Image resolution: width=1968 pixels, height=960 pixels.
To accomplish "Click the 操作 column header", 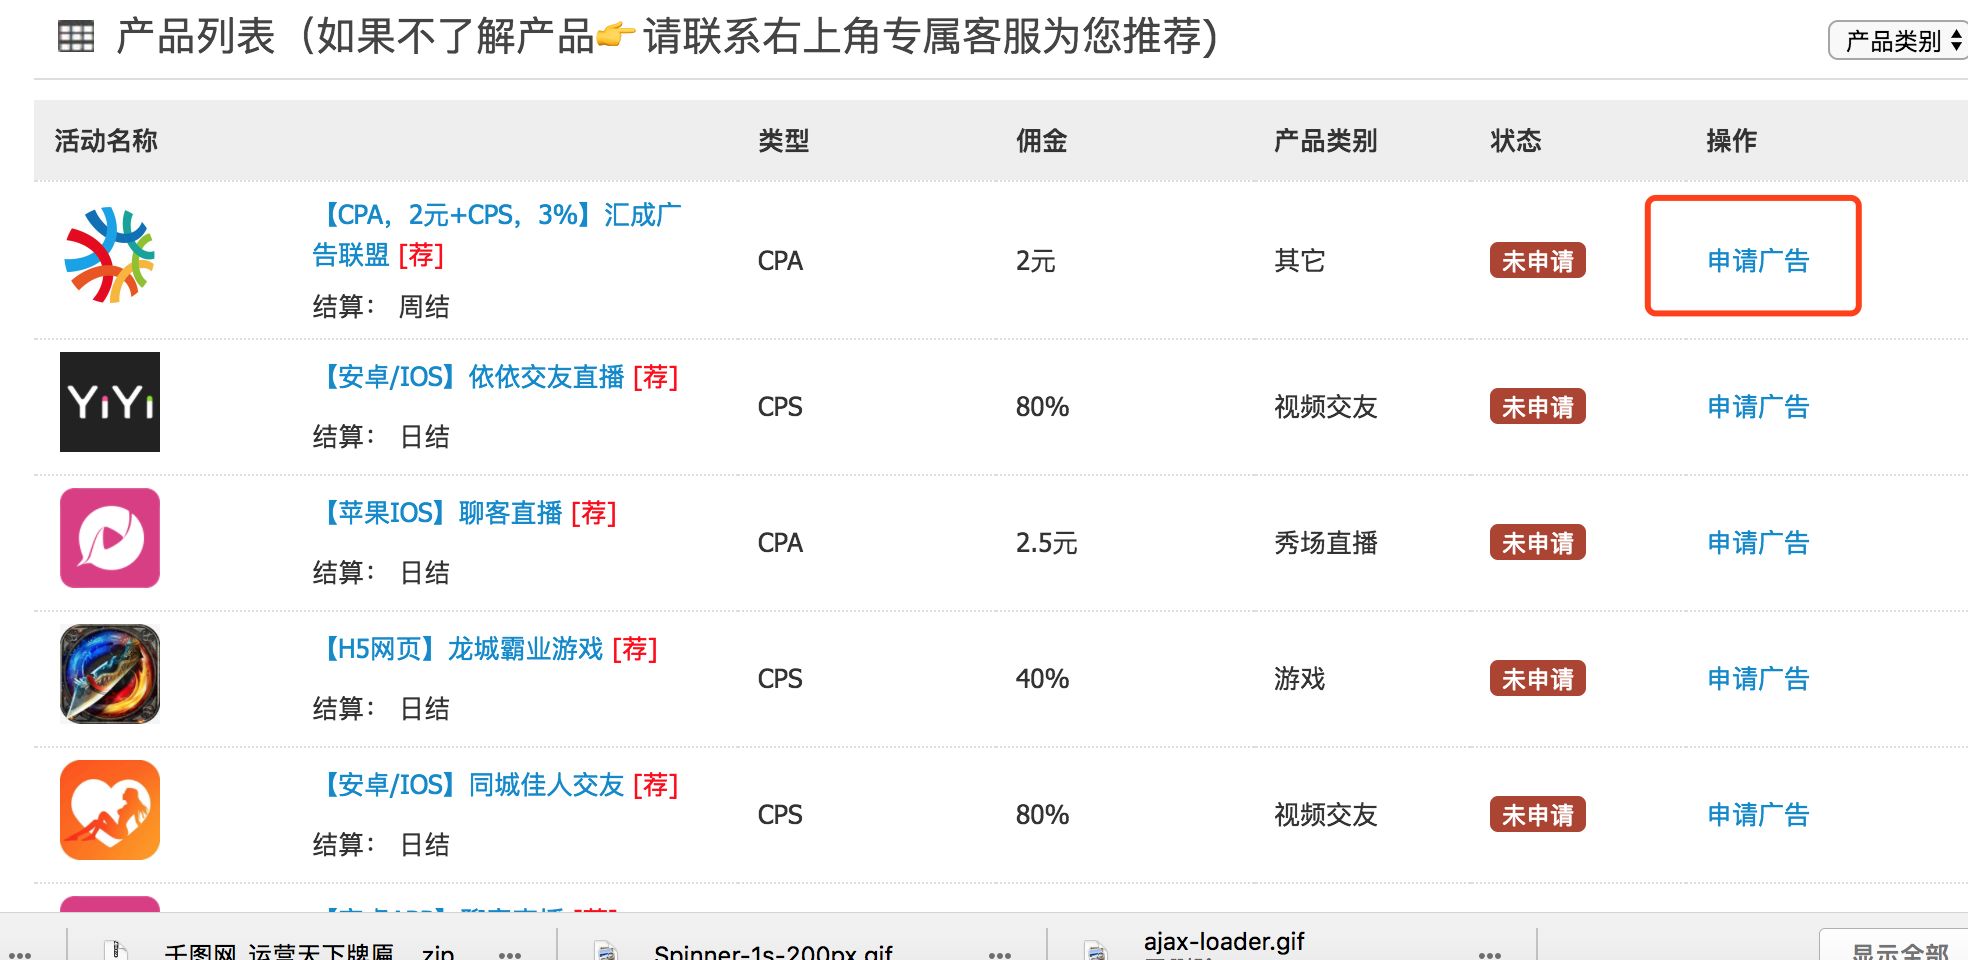I will 1731,141.
